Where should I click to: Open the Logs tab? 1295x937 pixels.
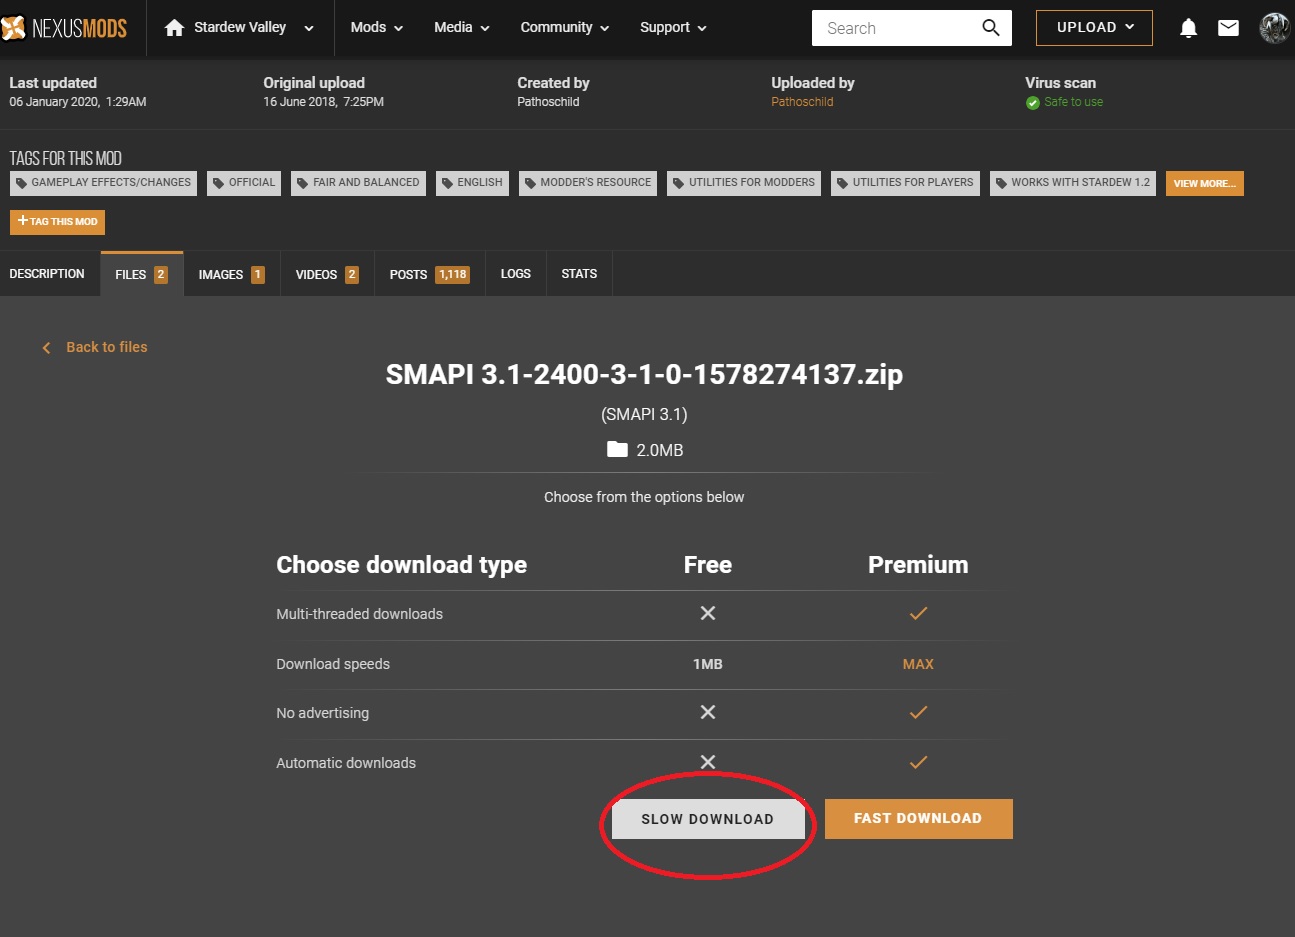[516, 273]
